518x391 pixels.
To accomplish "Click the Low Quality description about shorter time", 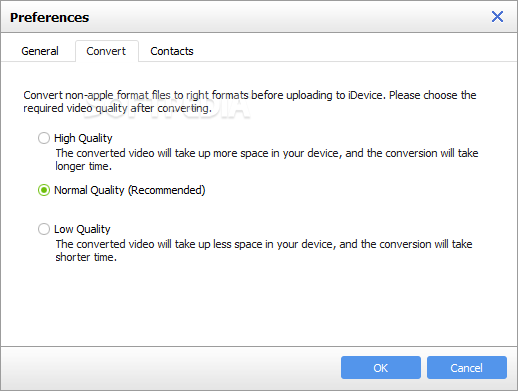I will point(264,250).
